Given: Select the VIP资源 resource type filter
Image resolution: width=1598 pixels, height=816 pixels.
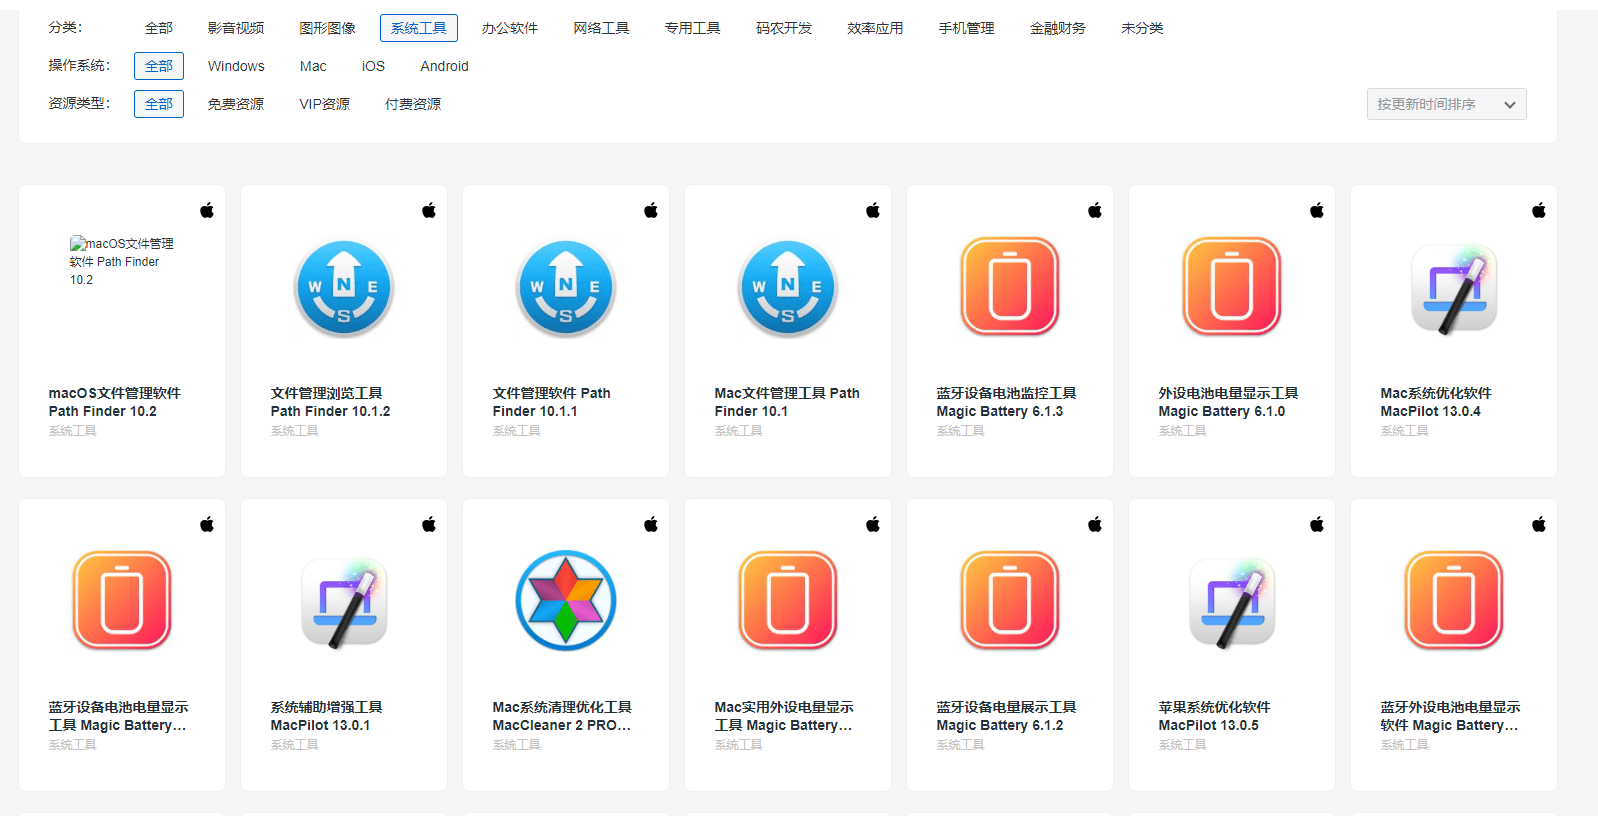Looking at the screenshot, I should point(324,104).
